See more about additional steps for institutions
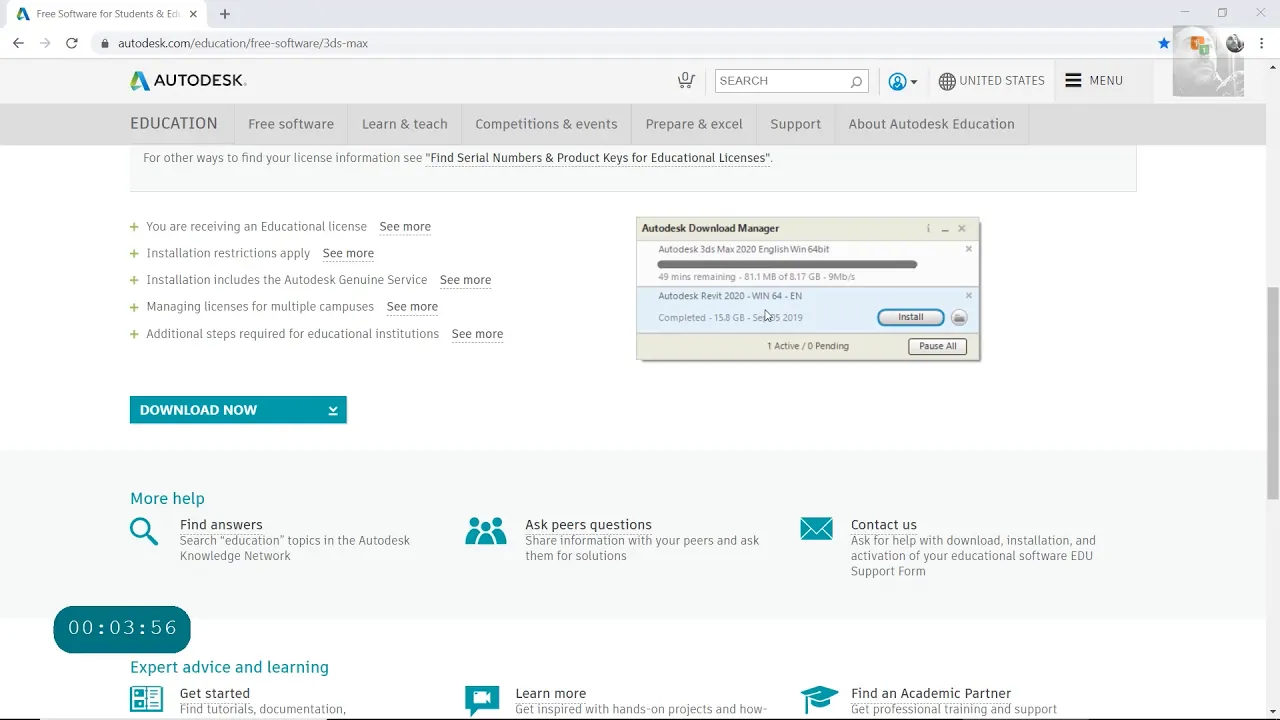 pyautogui.click(x=477, y=334)
